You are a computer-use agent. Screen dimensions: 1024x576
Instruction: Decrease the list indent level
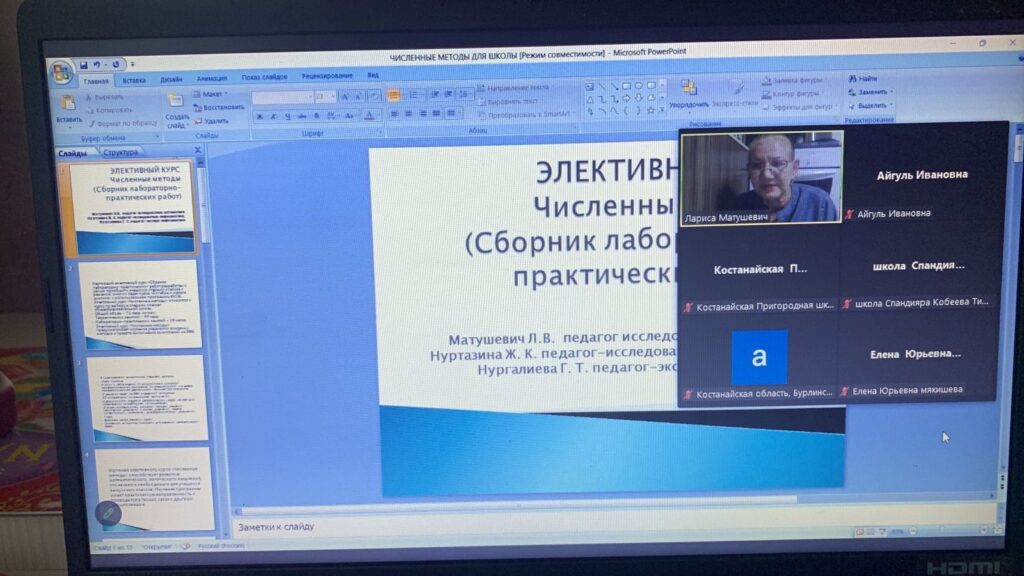(x=434, y=95)
